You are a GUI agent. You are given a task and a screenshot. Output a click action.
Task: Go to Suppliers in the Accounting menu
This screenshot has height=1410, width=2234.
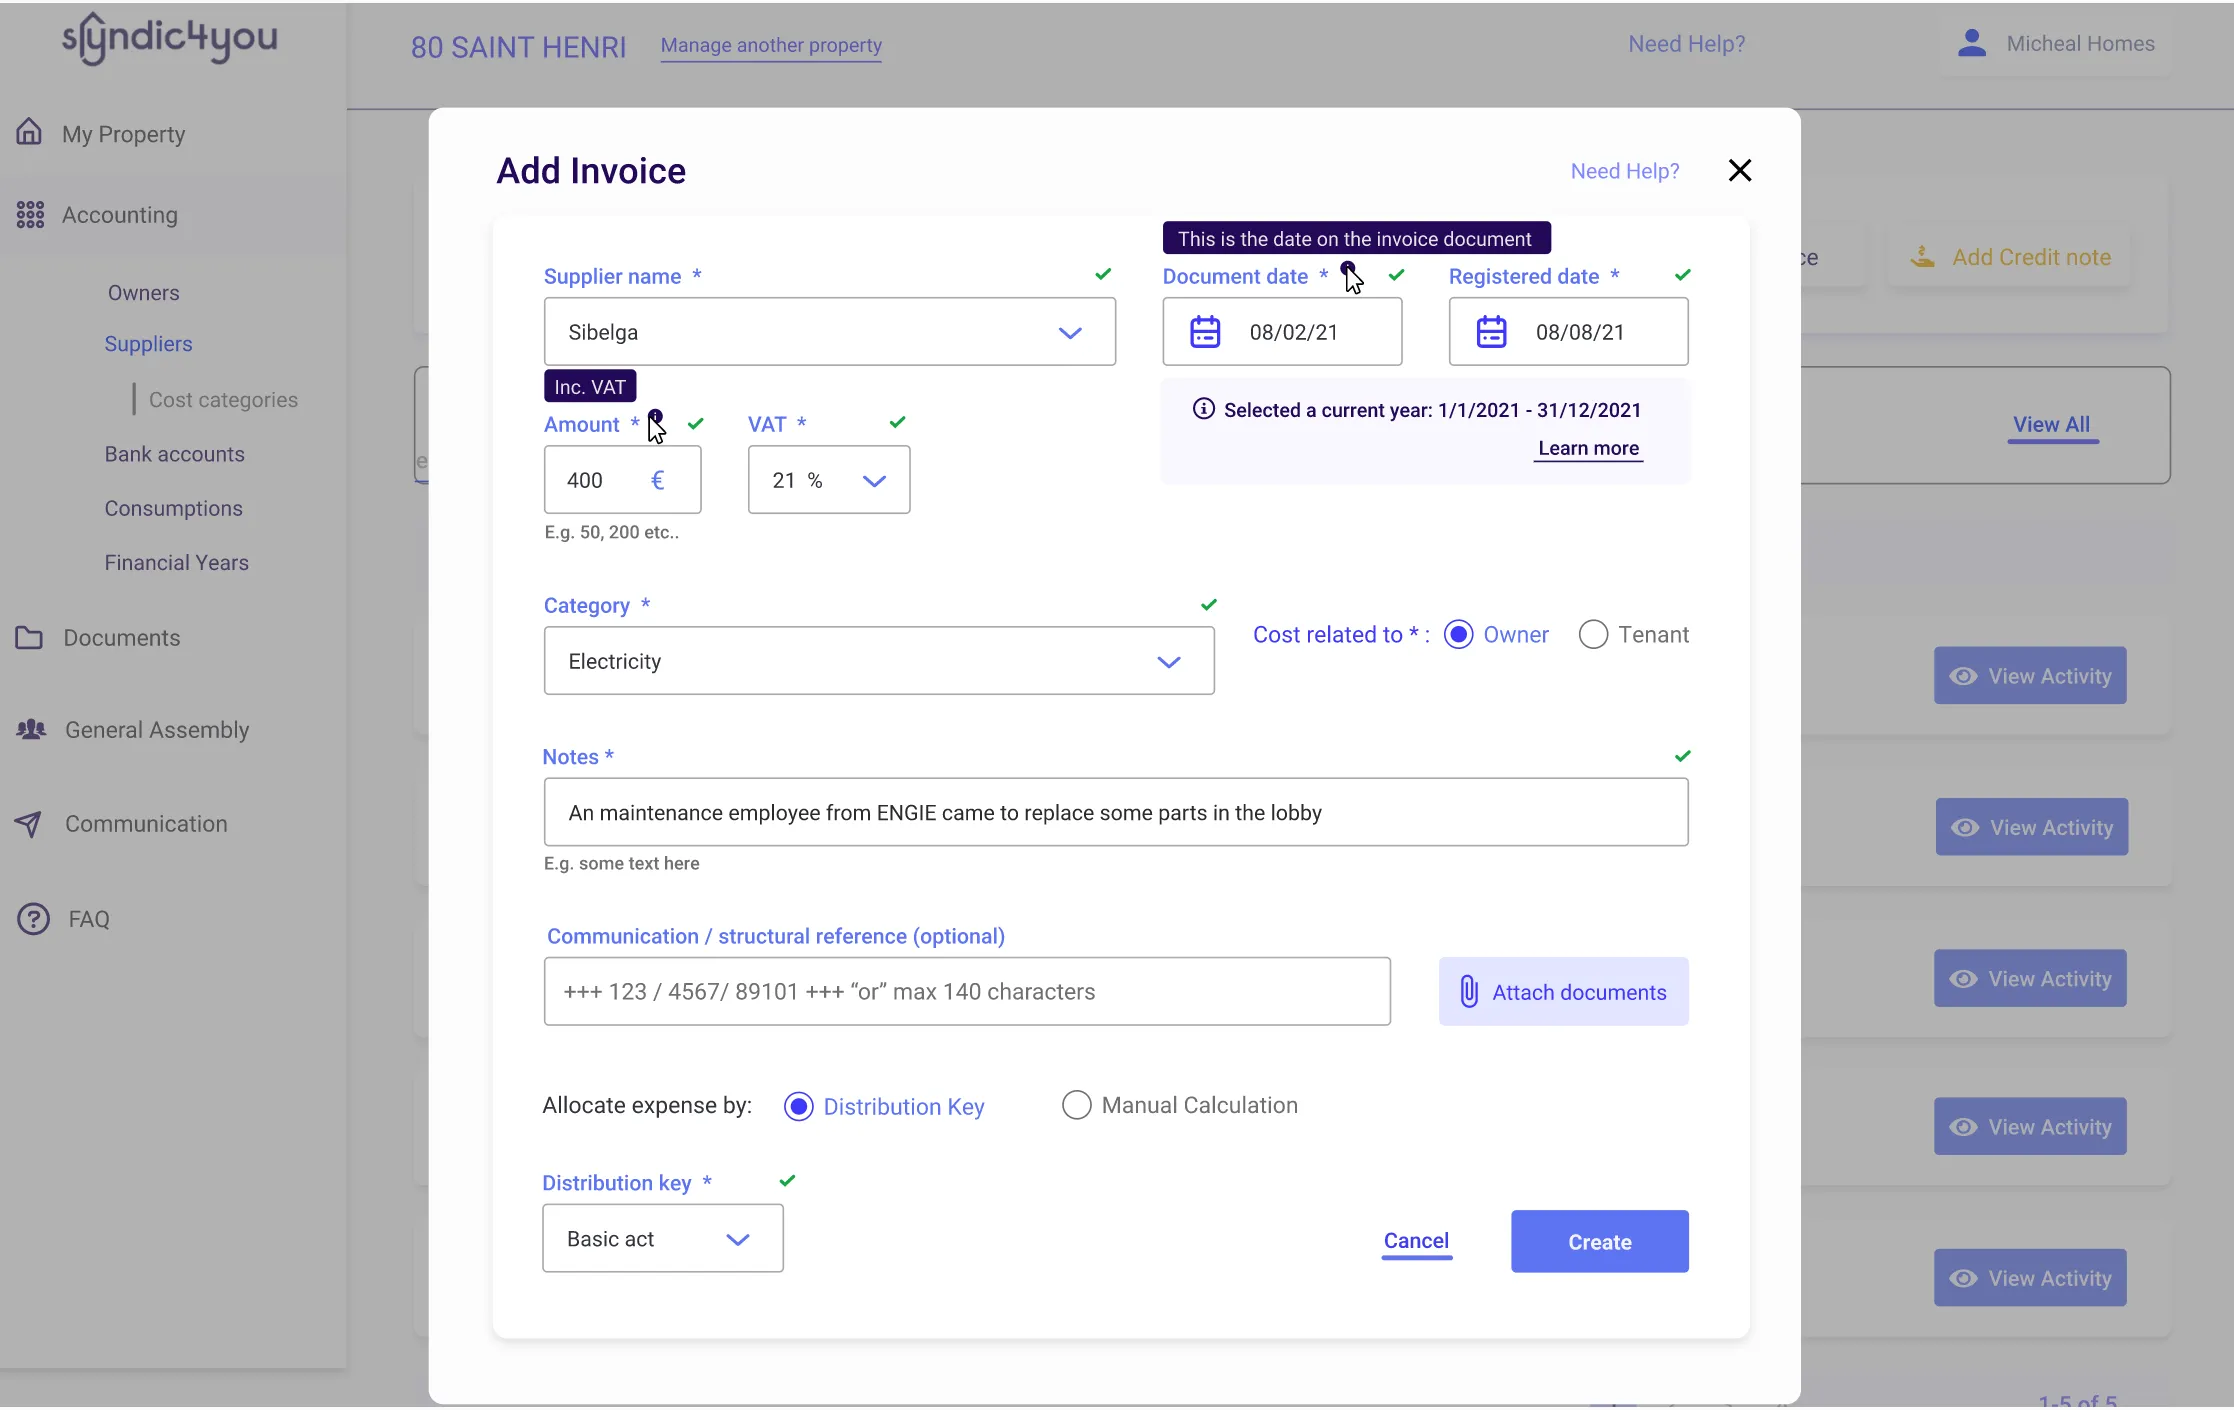pyautogui.click(x=148, y=343)
